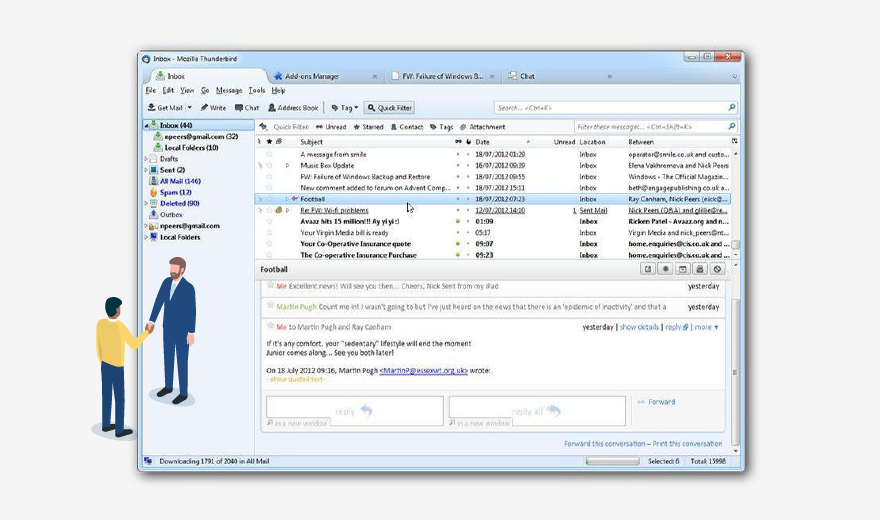880x520 pixels.
Task: Toggle the Attachment quick filter
Action: tap(482, 127)
